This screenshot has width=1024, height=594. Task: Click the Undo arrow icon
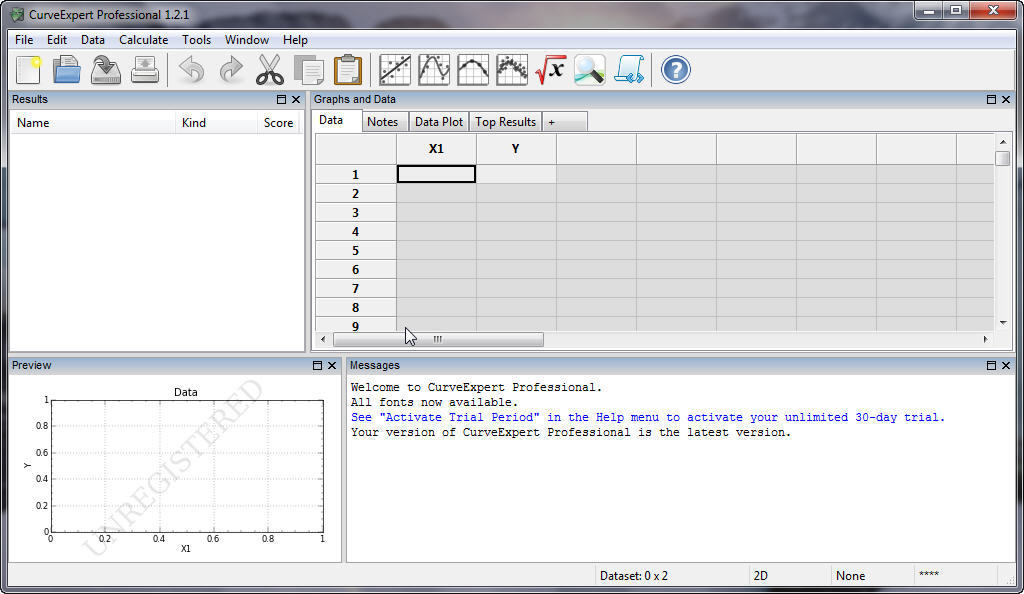192,70
